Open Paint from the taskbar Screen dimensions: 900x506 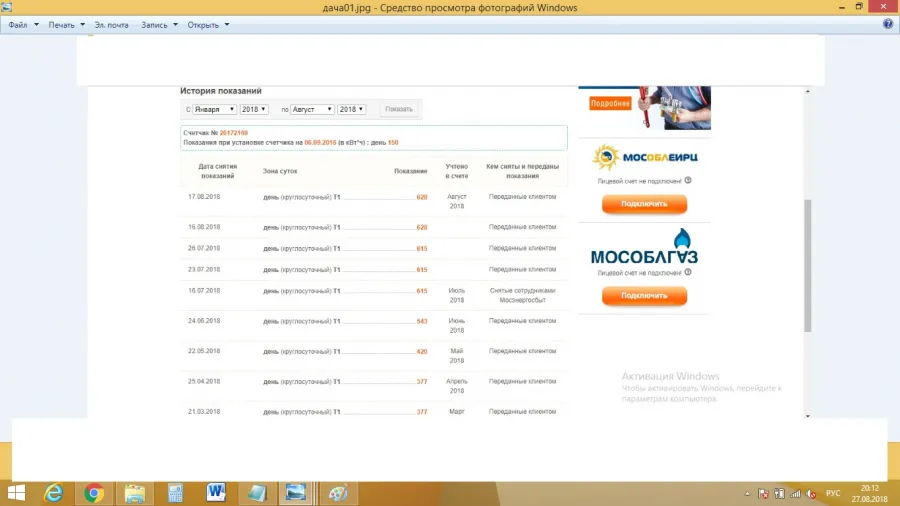[x=338, y=493]
